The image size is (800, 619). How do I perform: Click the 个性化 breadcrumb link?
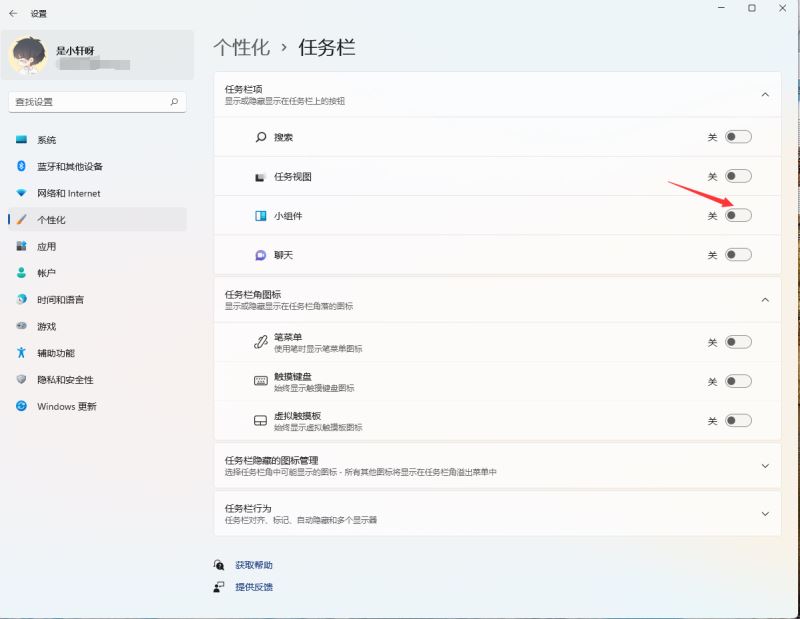(x=242, y=47)
